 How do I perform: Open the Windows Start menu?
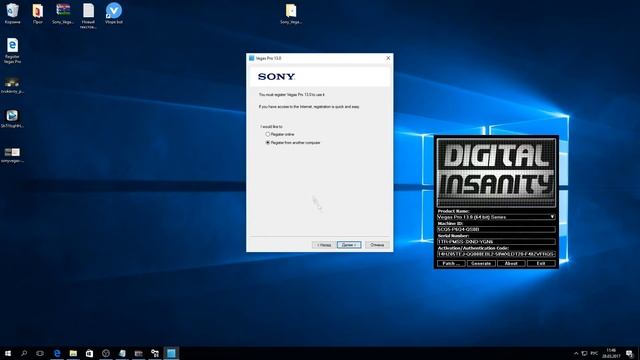point(8,353)
